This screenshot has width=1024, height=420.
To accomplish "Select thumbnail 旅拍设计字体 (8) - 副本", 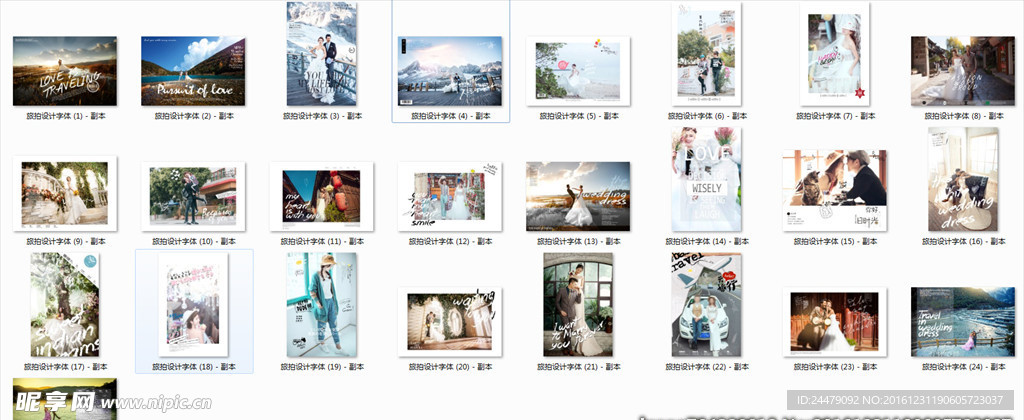I will coord(963,71).
